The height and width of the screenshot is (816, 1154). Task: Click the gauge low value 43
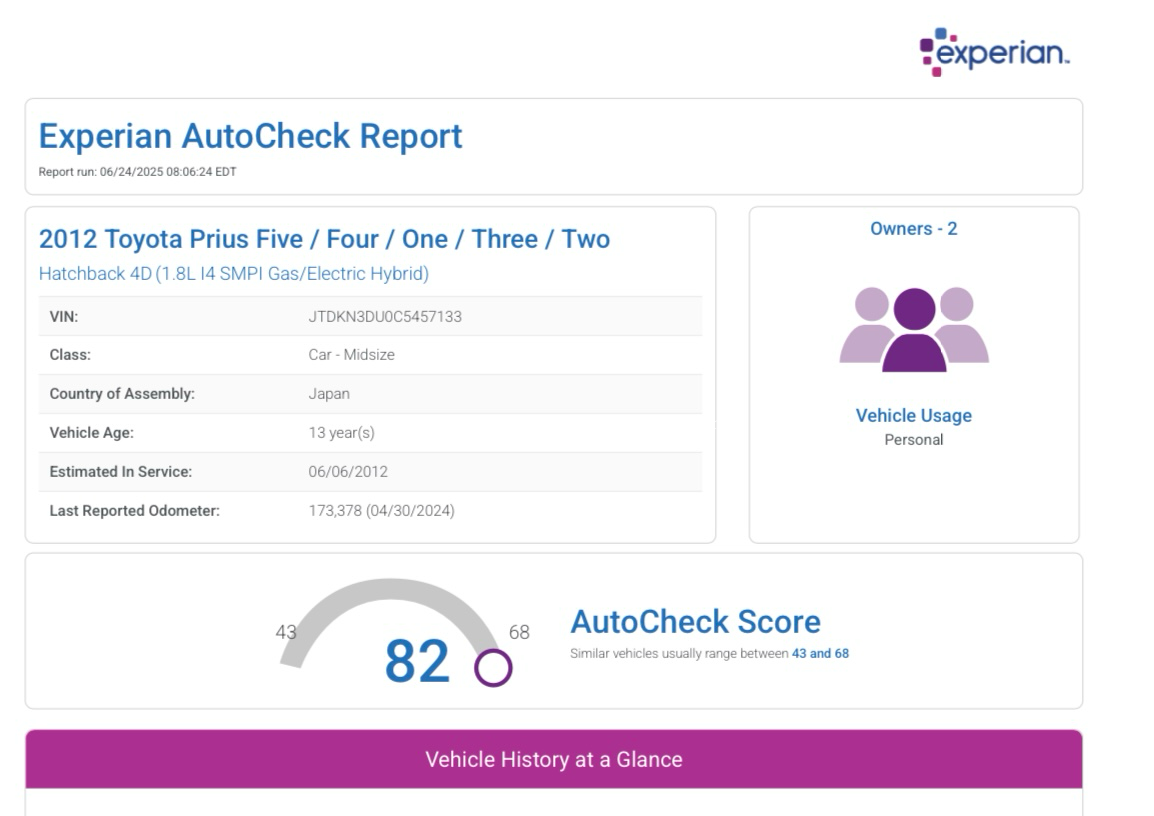point(286,632)
